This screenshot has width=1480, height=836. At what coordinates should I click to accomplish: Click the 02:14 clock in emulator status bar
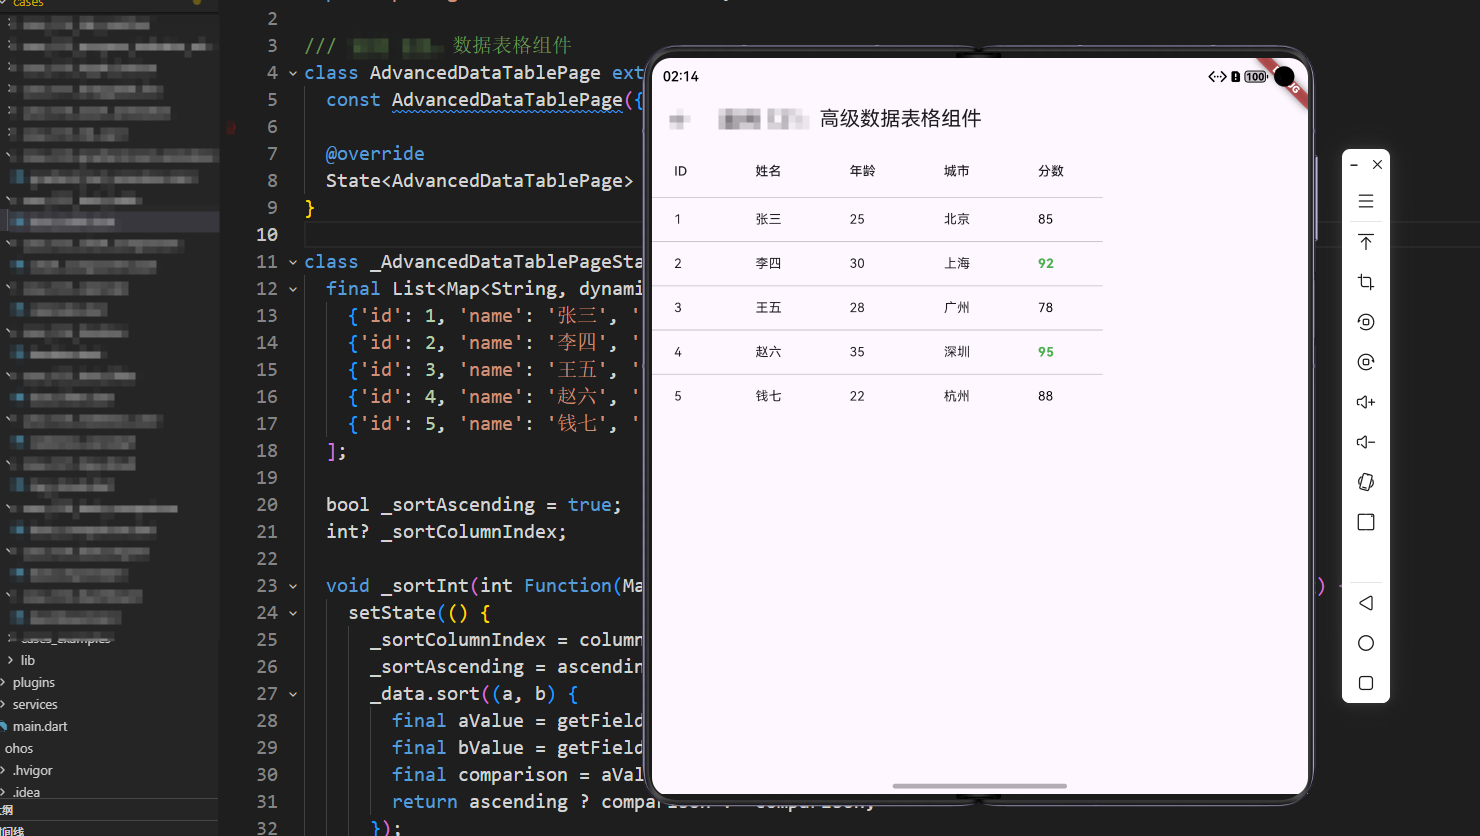coord(681,76)
